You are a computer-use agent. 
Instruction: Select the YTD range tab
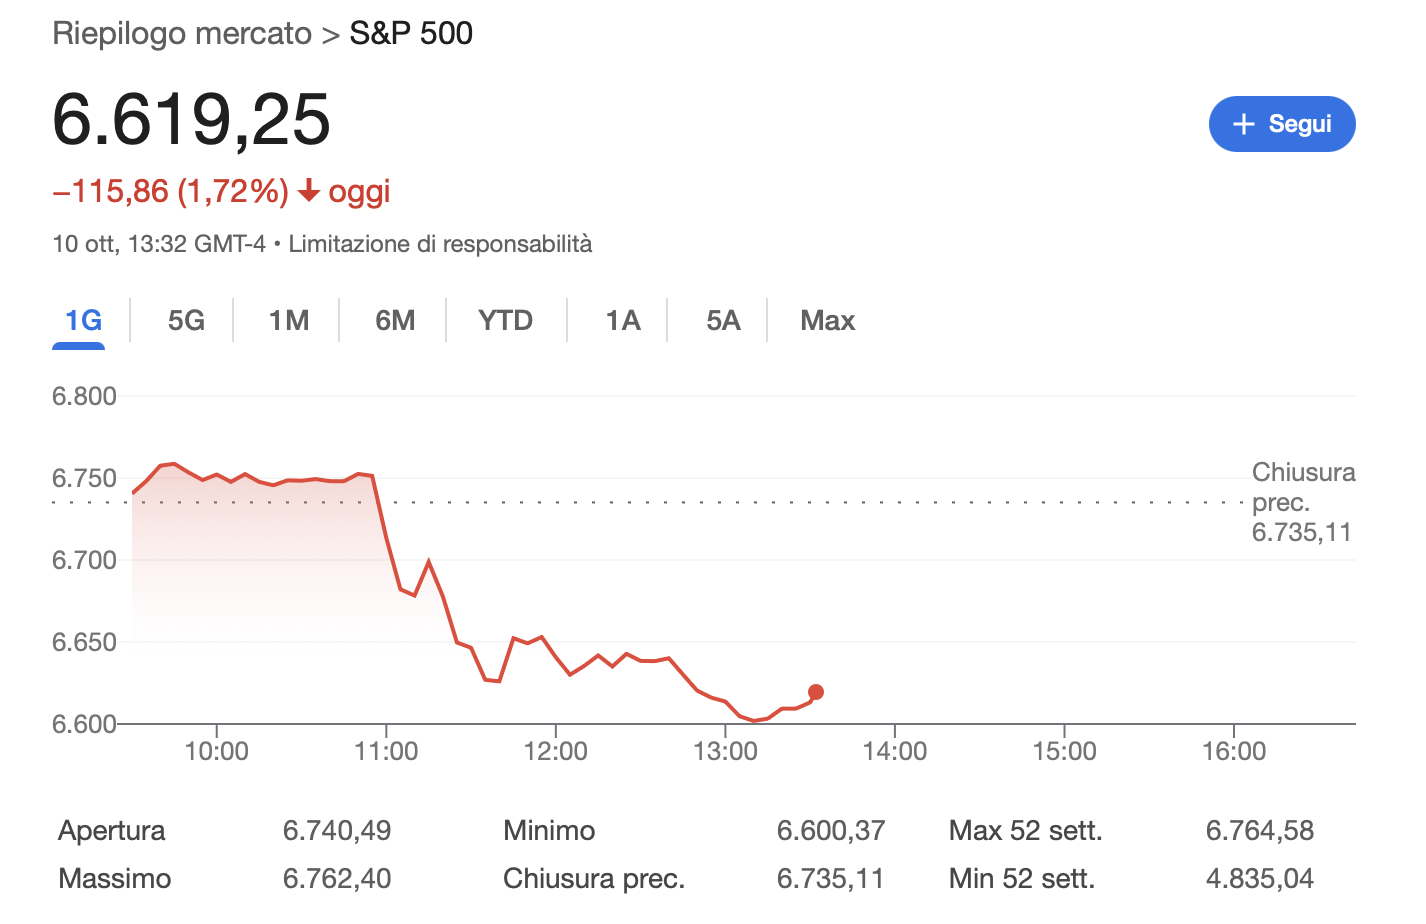coord(505,320)
